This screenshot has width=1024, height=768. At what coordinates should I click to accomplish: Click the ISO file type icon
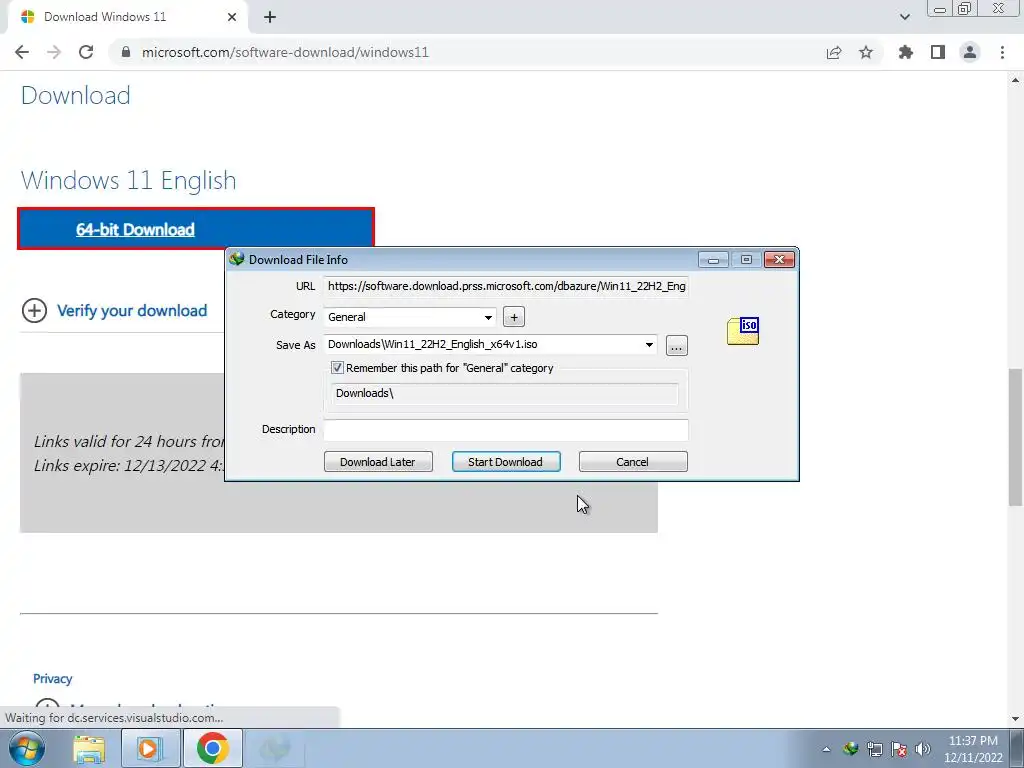coord(743,331)
